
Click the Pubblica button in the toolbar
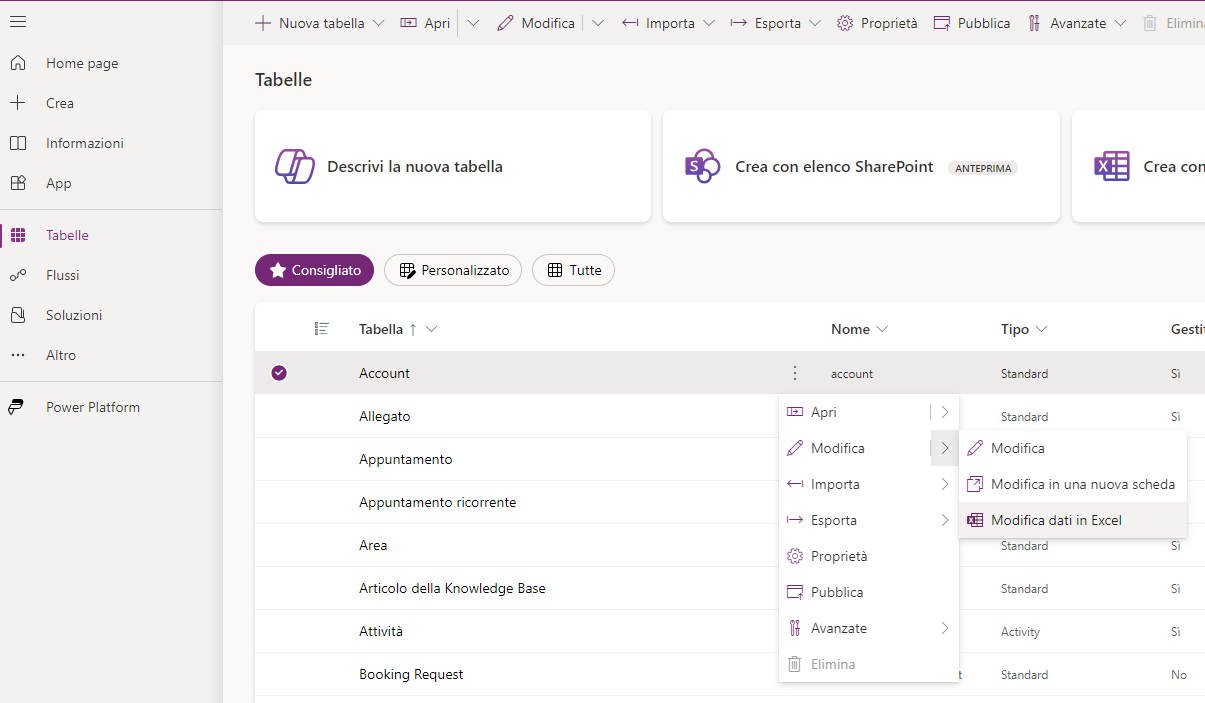click(x=972, y=23)
